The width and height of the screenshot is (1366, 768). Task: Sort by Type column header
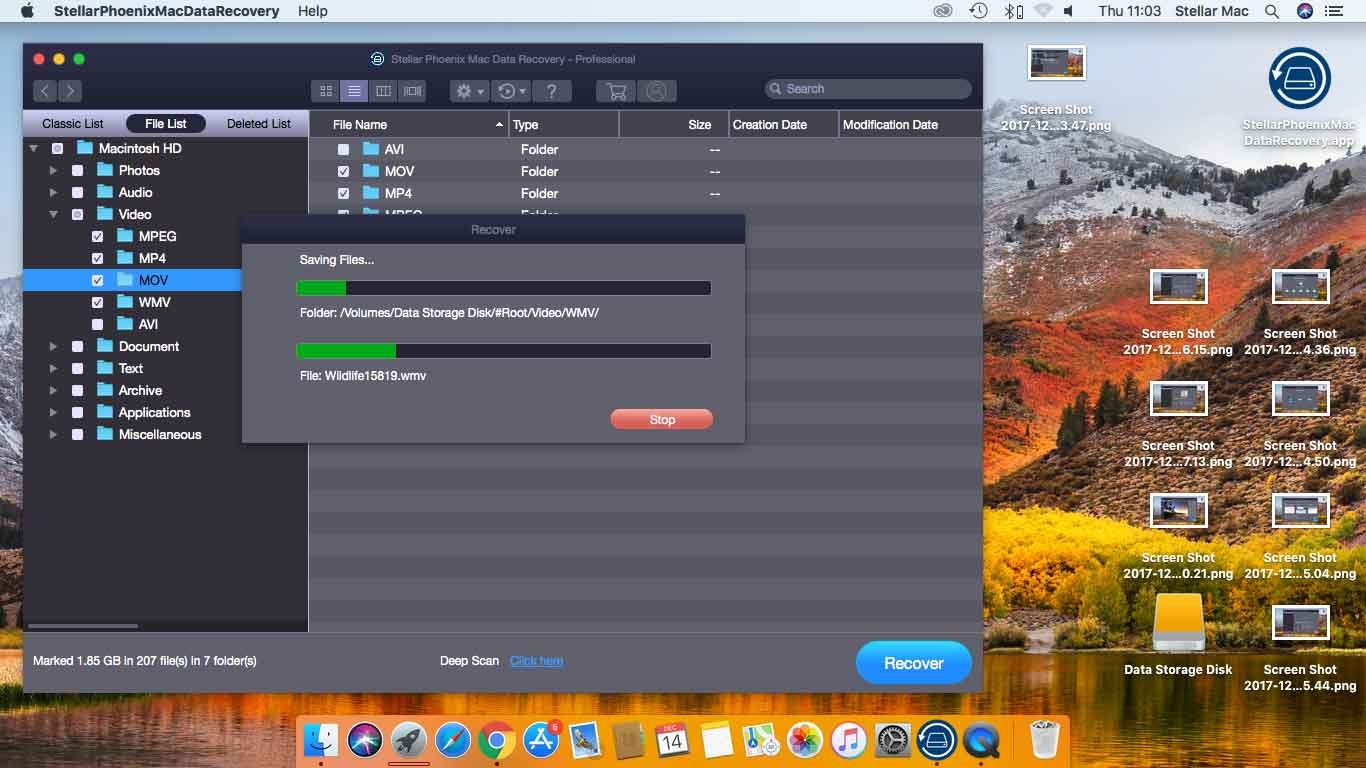coord(564,125)
